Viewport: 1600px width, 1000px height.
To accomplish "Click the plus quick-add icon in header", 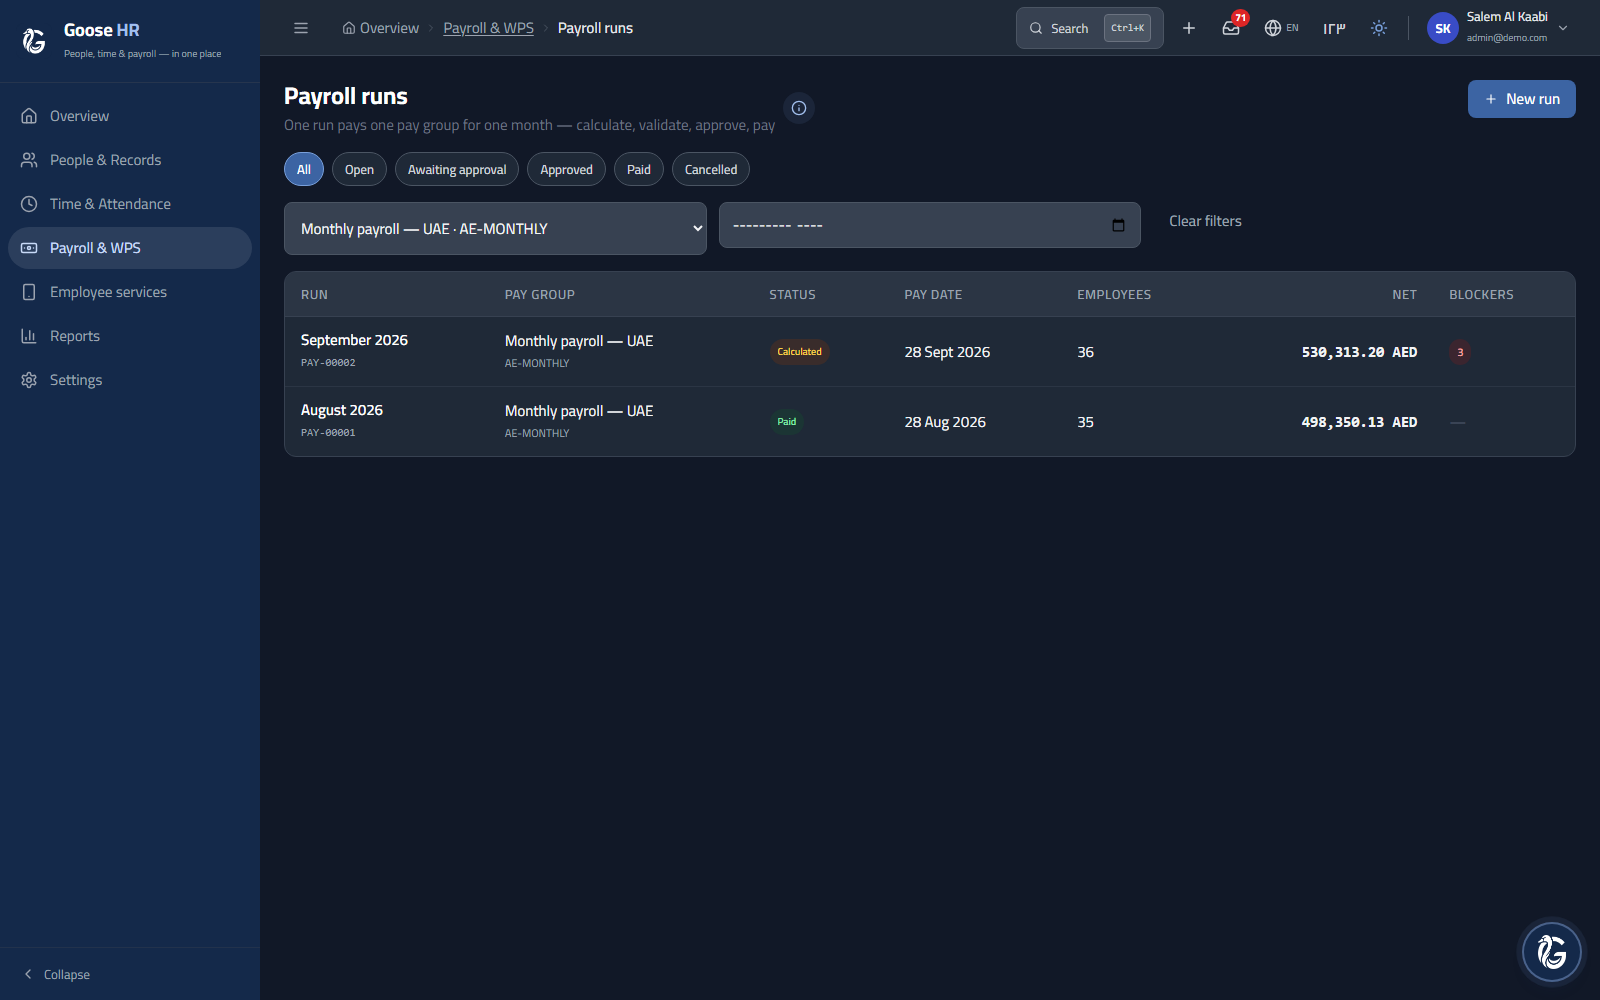I will tap(1189, 28).
